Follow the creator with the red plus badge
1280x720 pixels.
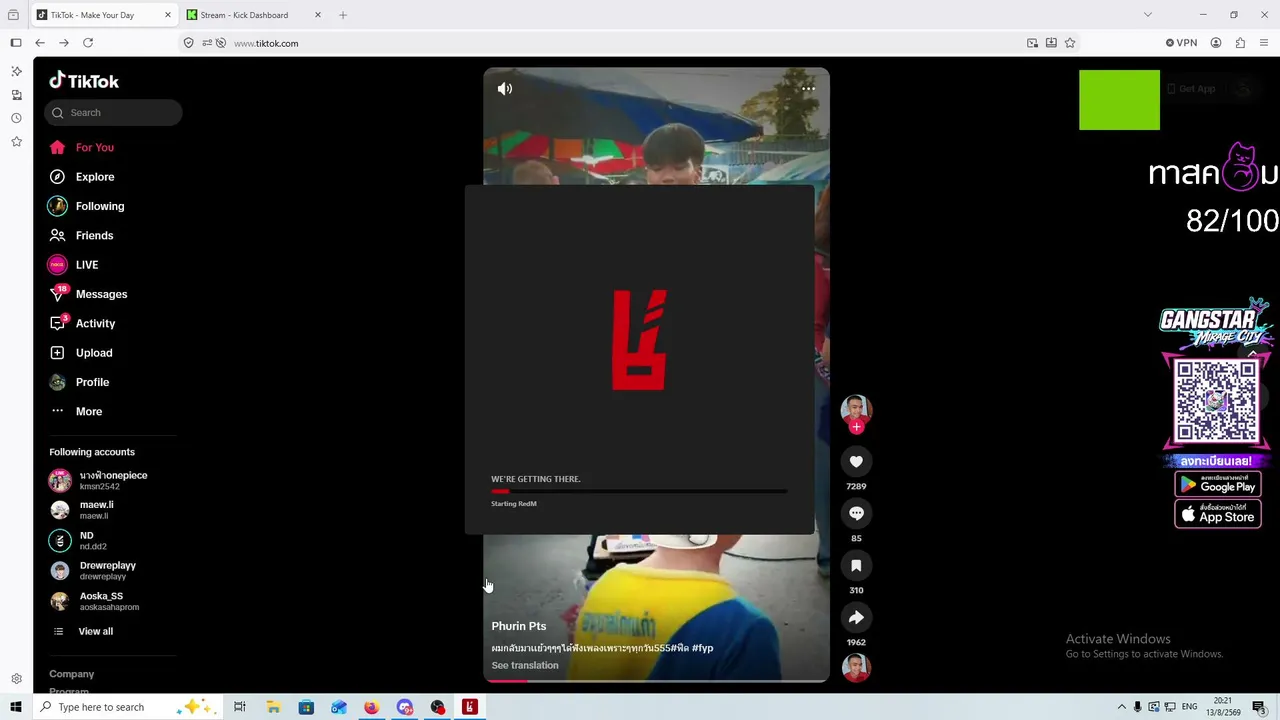[856, 427]
